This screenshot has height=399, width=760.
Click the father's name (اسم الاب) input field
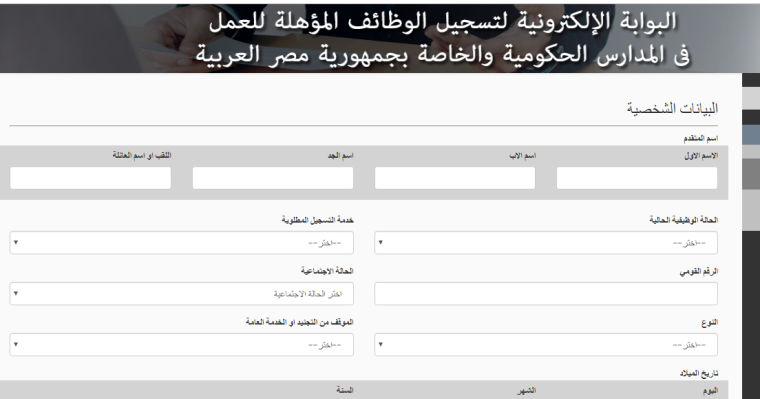click(x=455, y=178)
